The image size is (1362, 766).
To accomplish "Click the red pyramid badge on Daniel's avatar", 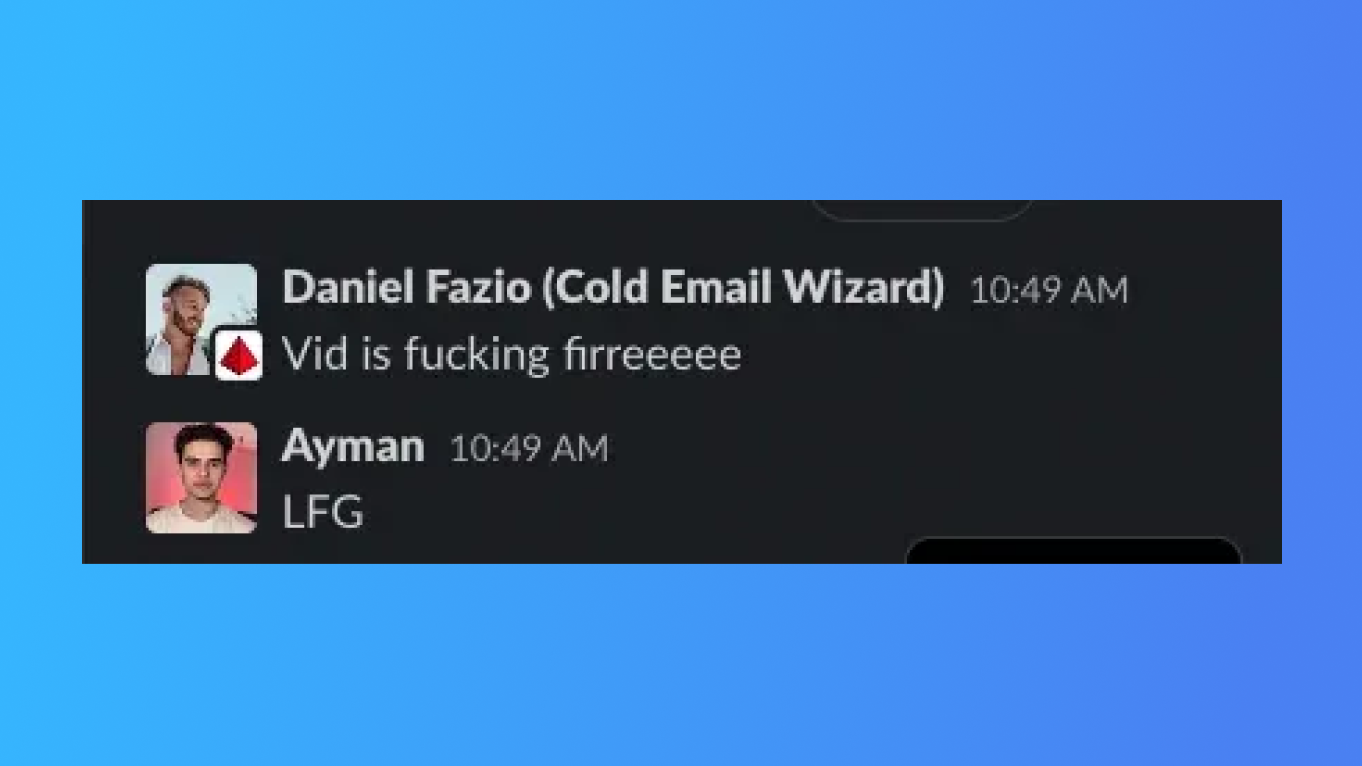I will click(x=238, y=355).
